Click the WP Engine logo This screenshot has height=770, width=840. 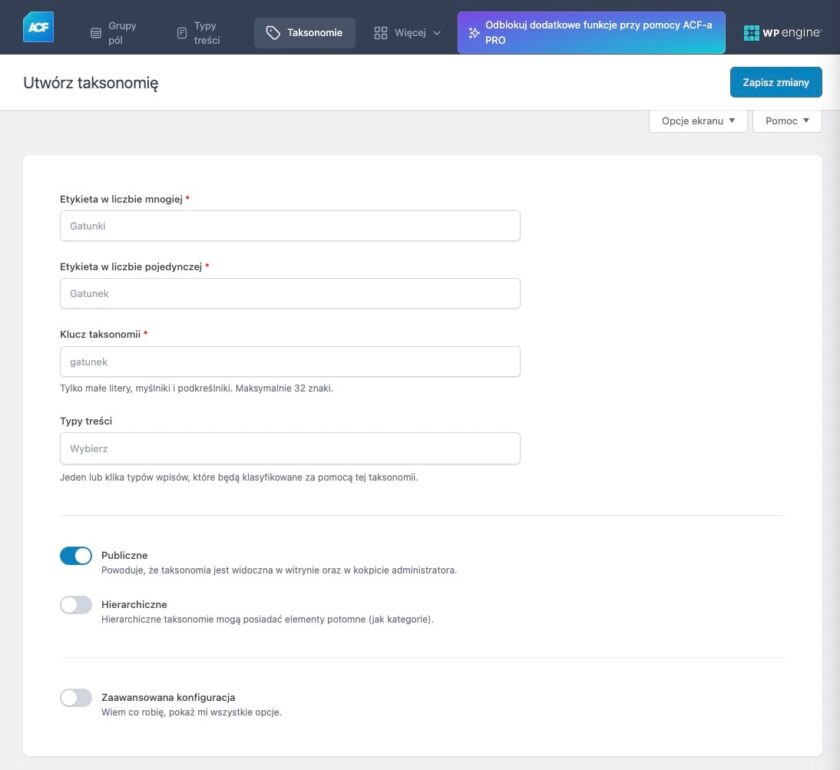782,33
